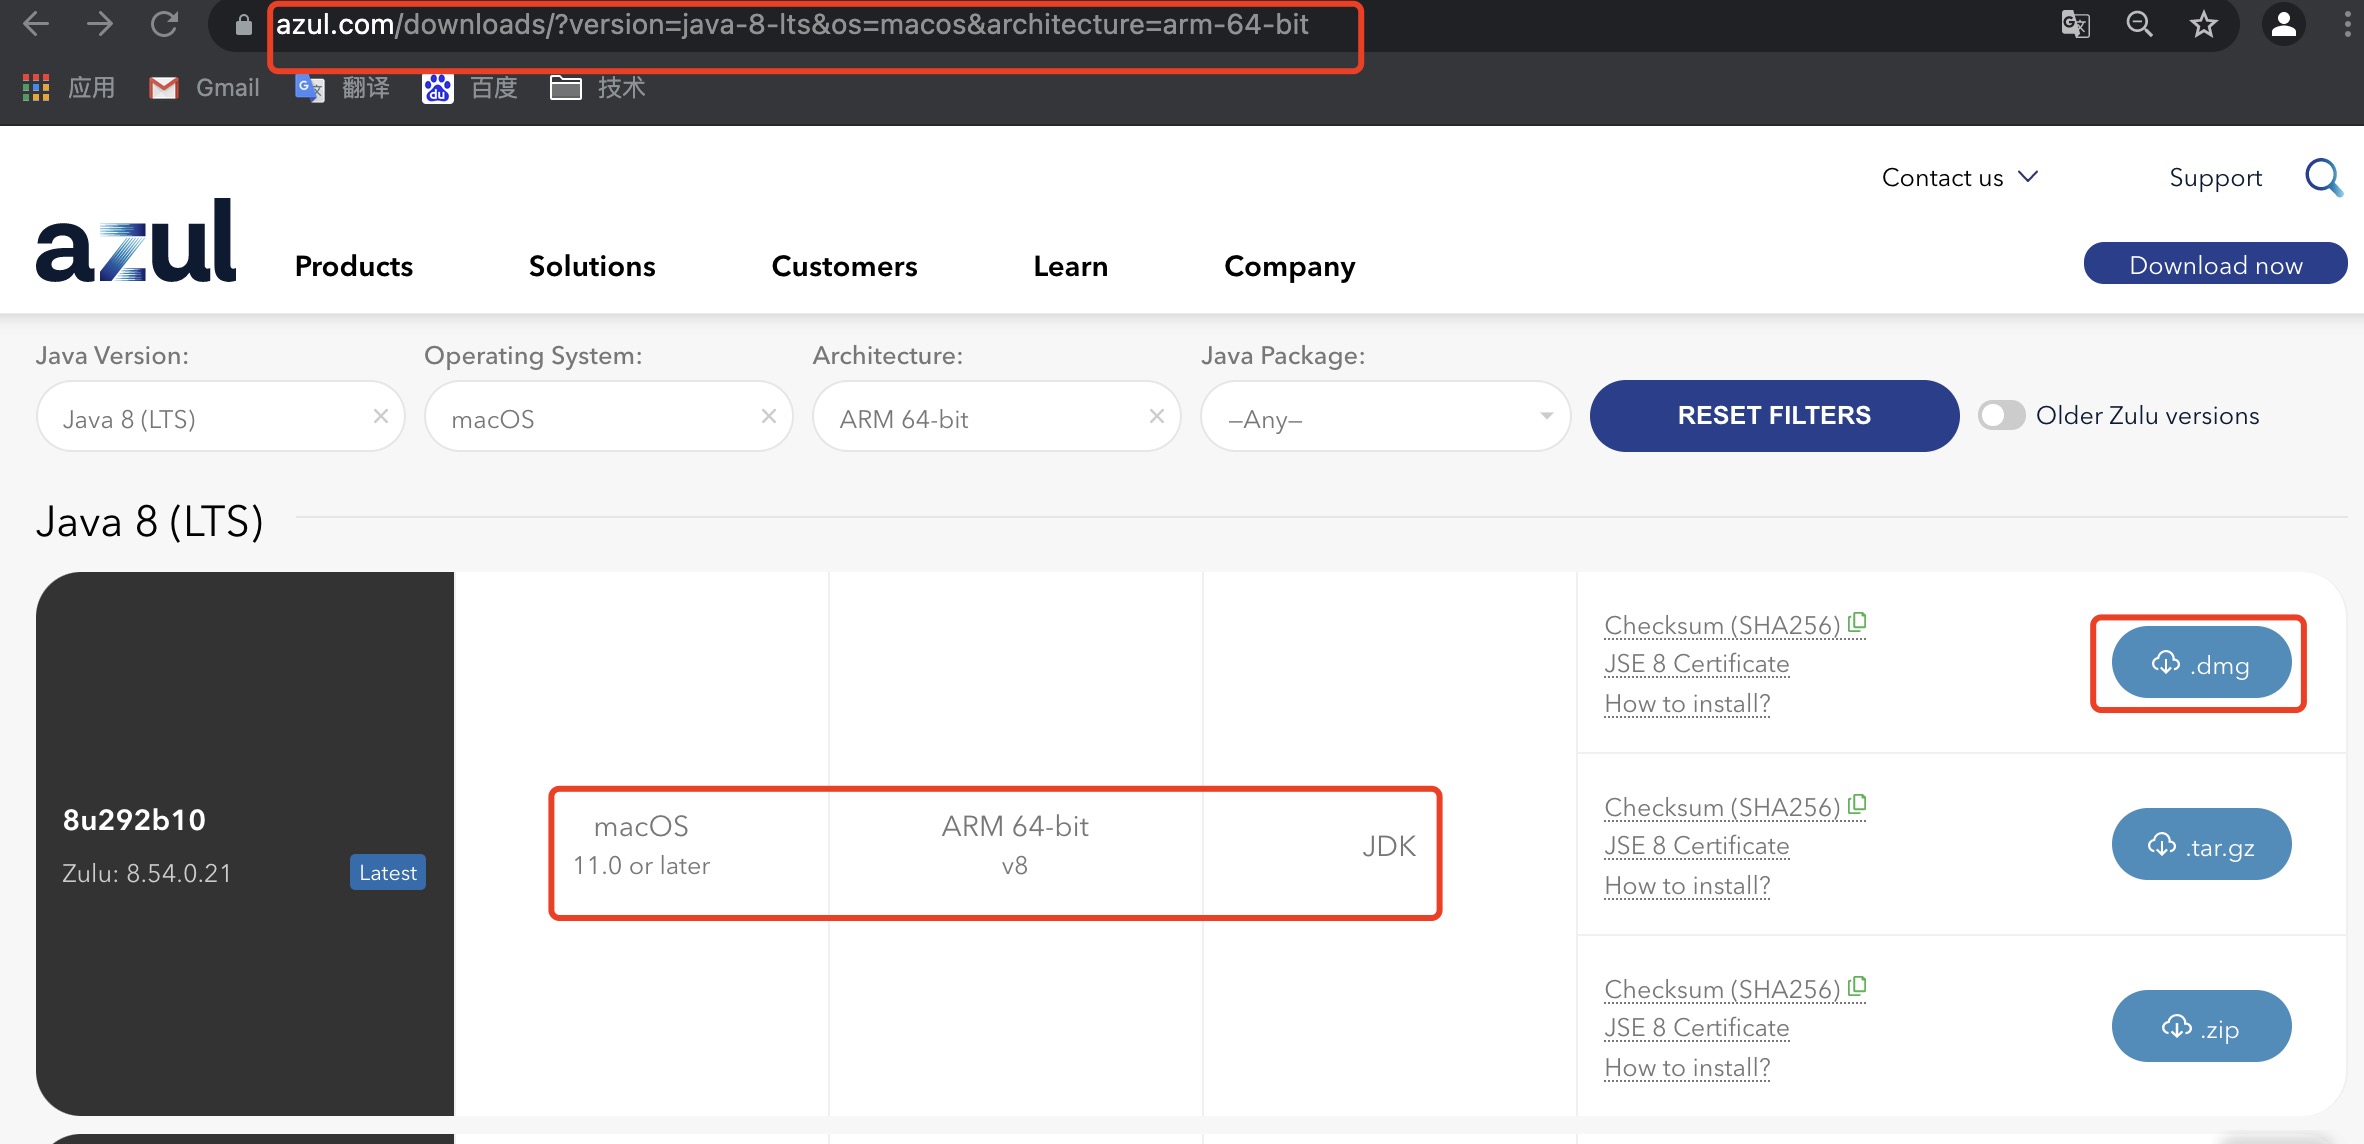Copy checksum icon in .tar.gz row
Viewport: 2364px width, 1144px height.
(1857, 805)
